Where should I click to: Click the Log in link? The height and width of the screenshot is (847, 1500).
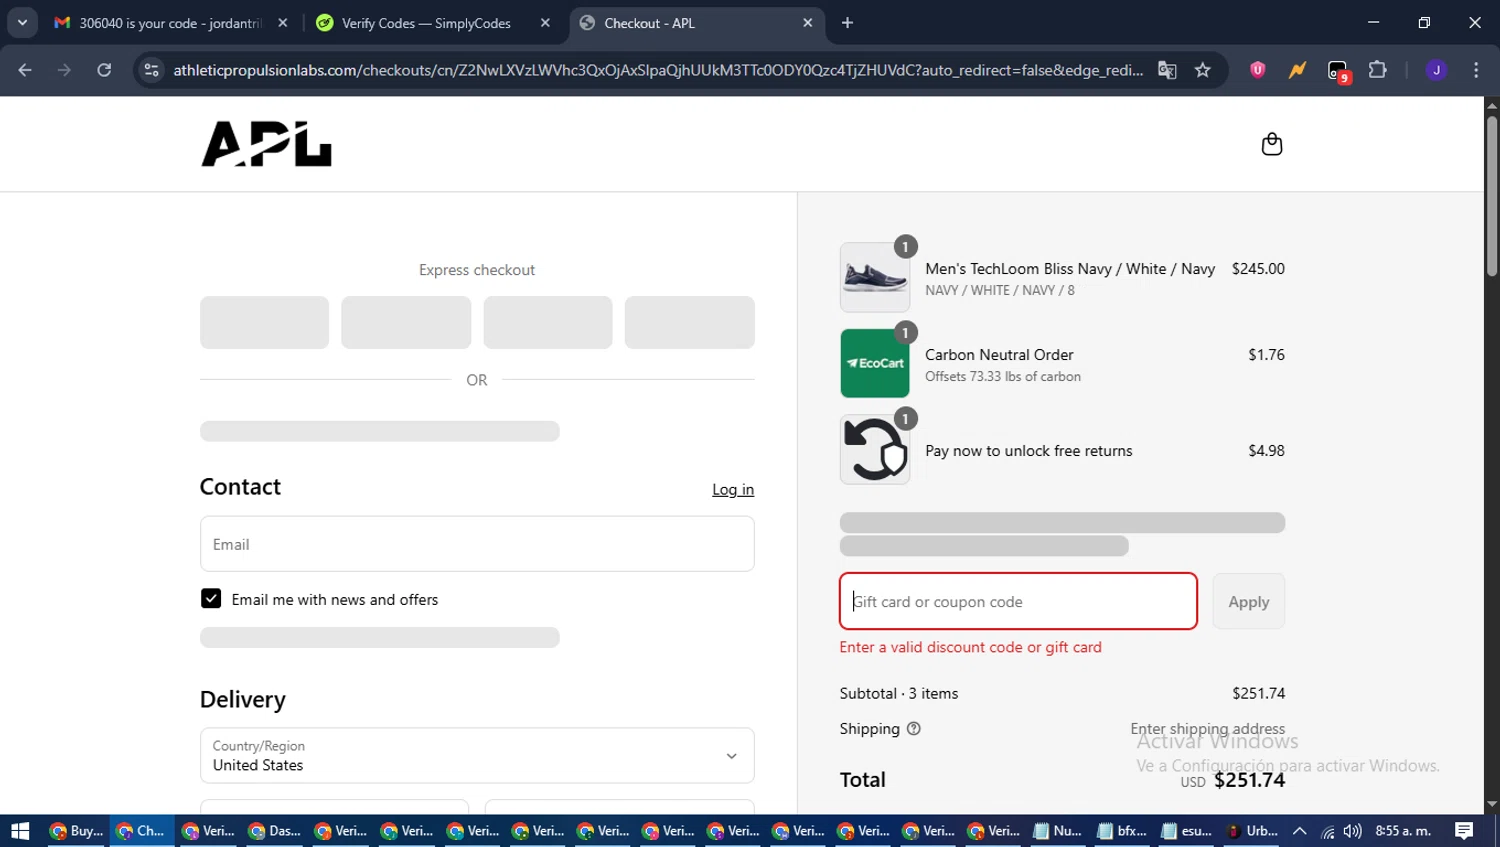[733, 490]
